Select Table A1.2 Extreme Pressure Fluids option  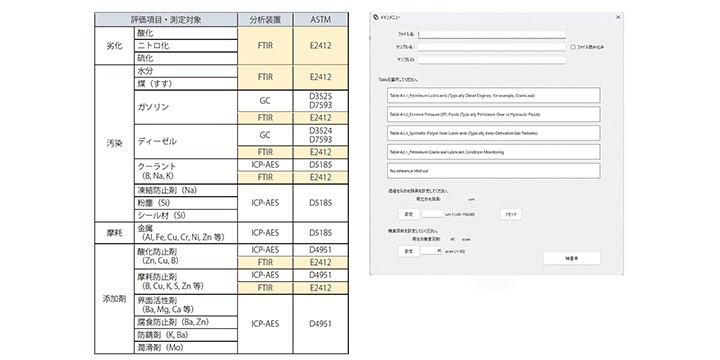(x=494, y=114)
